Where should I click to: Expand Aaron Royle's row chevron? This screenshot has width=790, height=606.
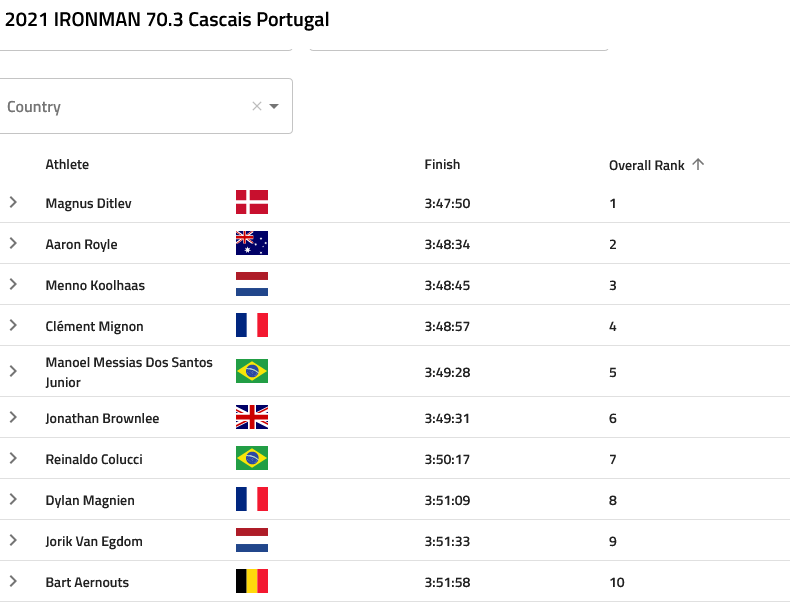coord(14,243)
